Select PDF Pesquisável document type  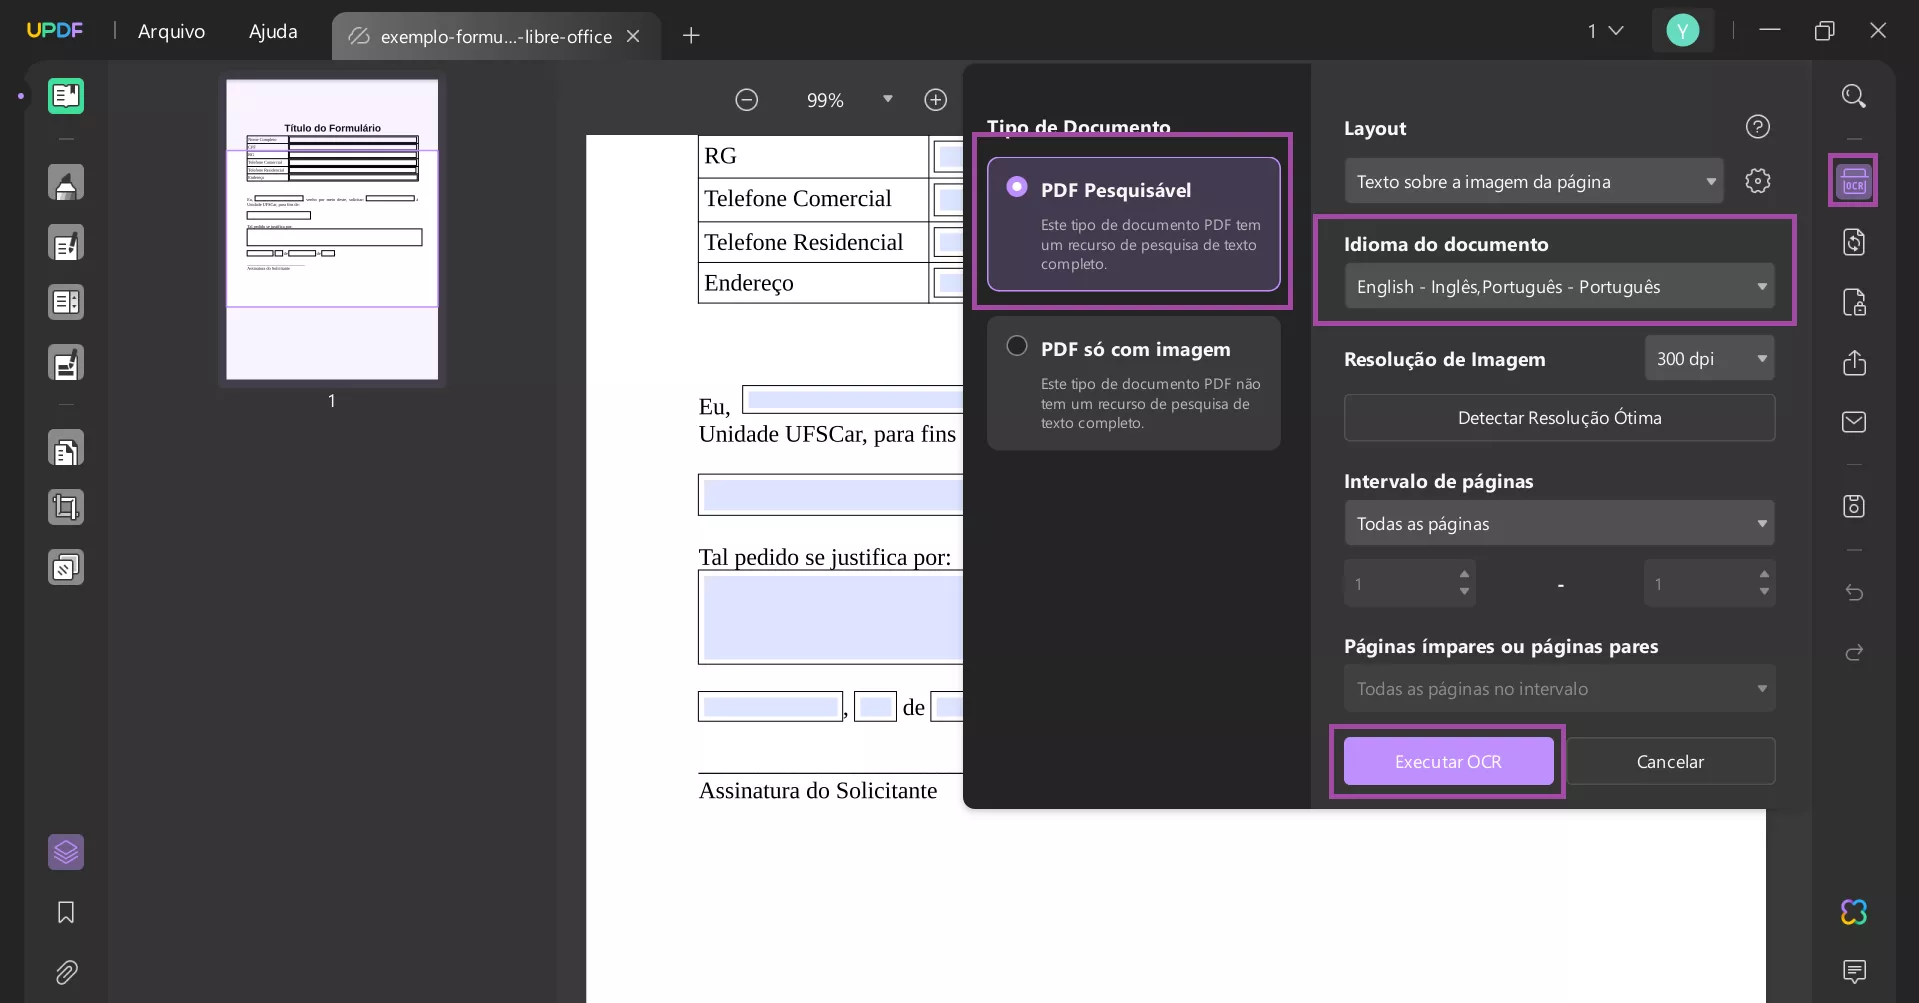(x=1133, y=224)
